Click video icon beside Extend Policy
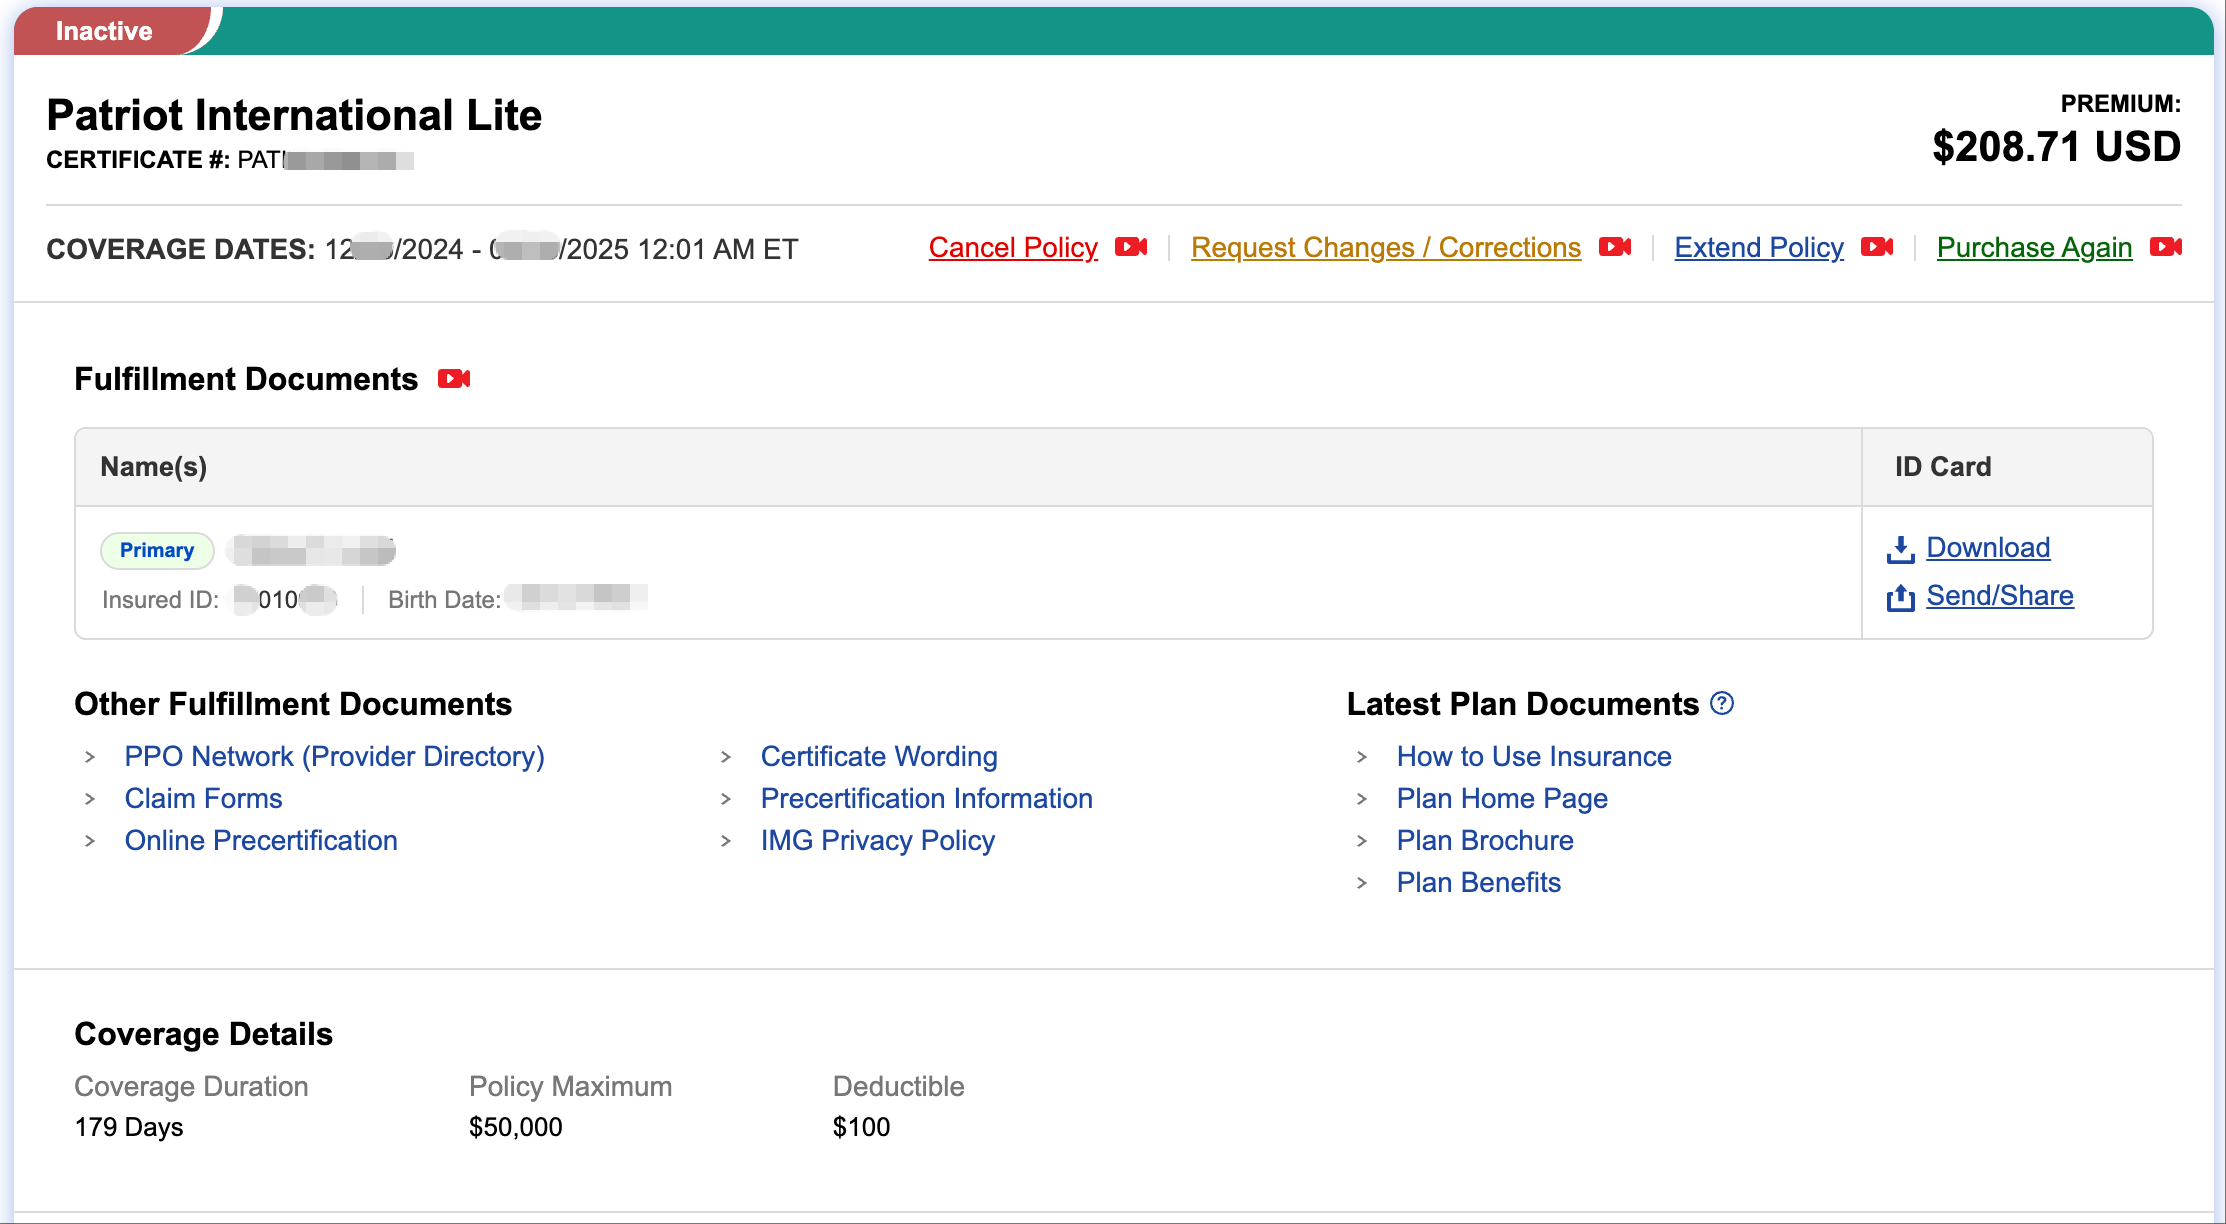 (x=1877, y=247)
